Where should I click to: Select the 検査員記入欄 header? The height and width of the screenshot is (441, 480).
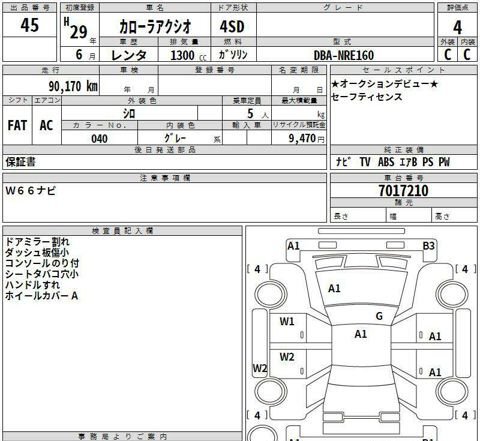[122, 231]
